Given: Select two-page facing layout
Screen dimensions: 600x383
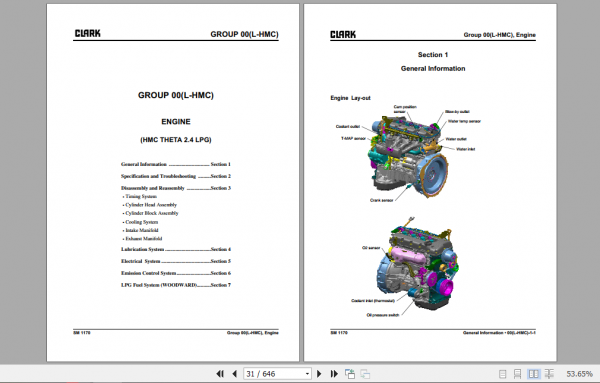Looking at the screenshot, I should pos(533,374).
